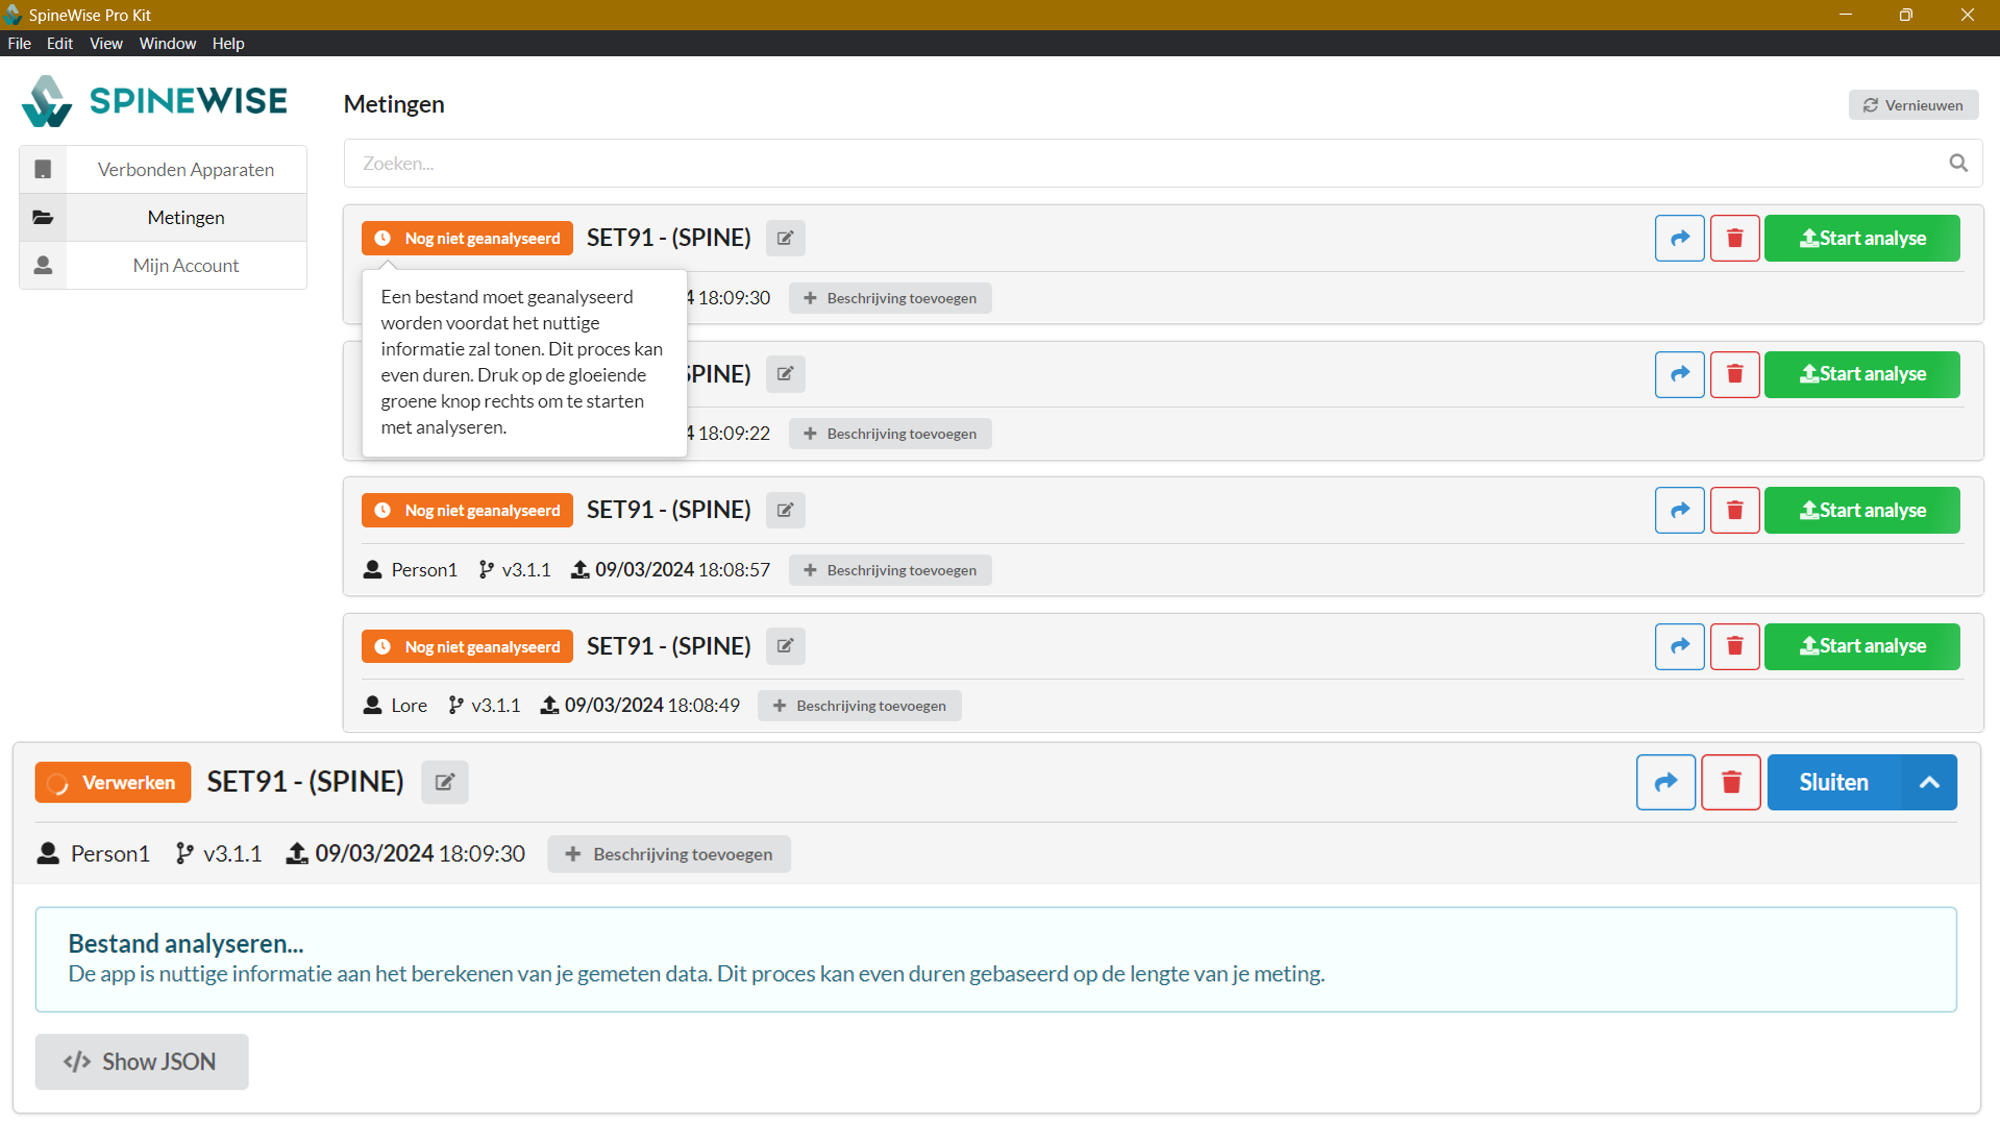Viewport: 2000px width, 1125px height.
Task: Collapse the panel using the chevron beside Sluiten
Action: tap(1929, 782)
